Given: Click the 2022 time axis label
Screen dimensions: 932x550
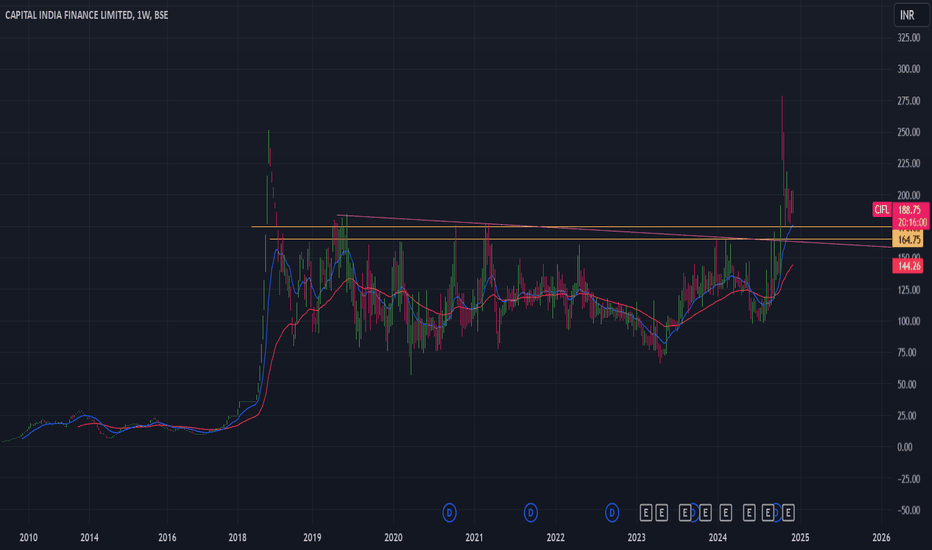Looking at the screenshot, I should pos(555,538).
